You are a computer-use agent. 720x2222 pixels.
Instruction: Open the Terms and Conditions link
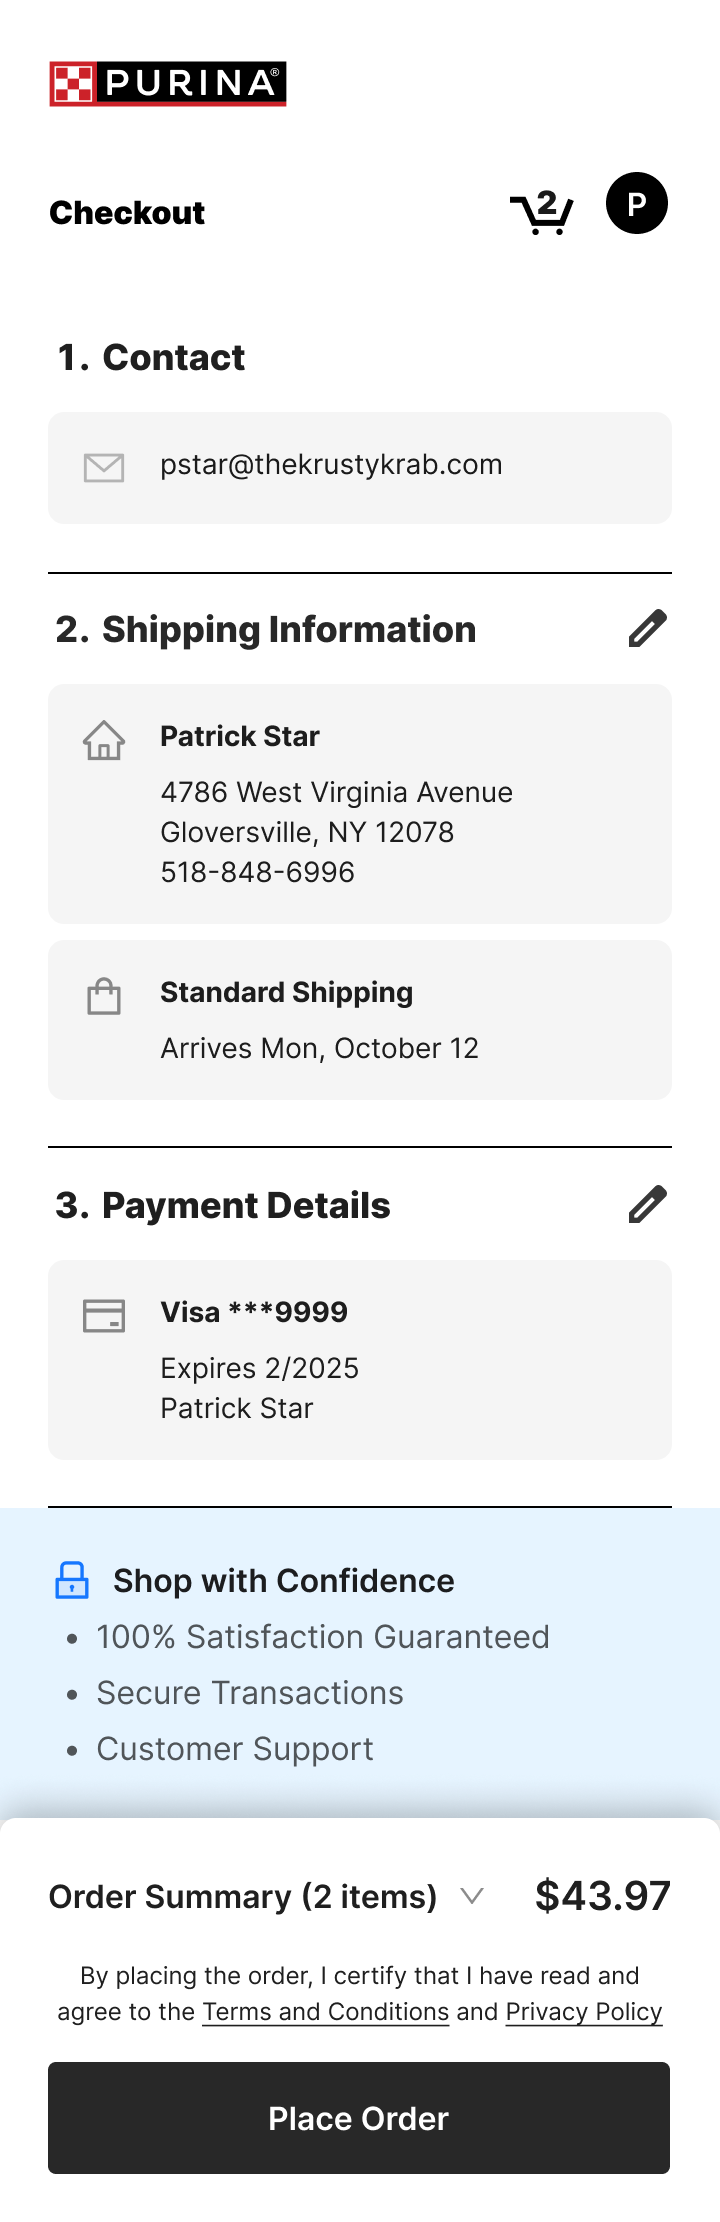click(x=326, y=2011)
